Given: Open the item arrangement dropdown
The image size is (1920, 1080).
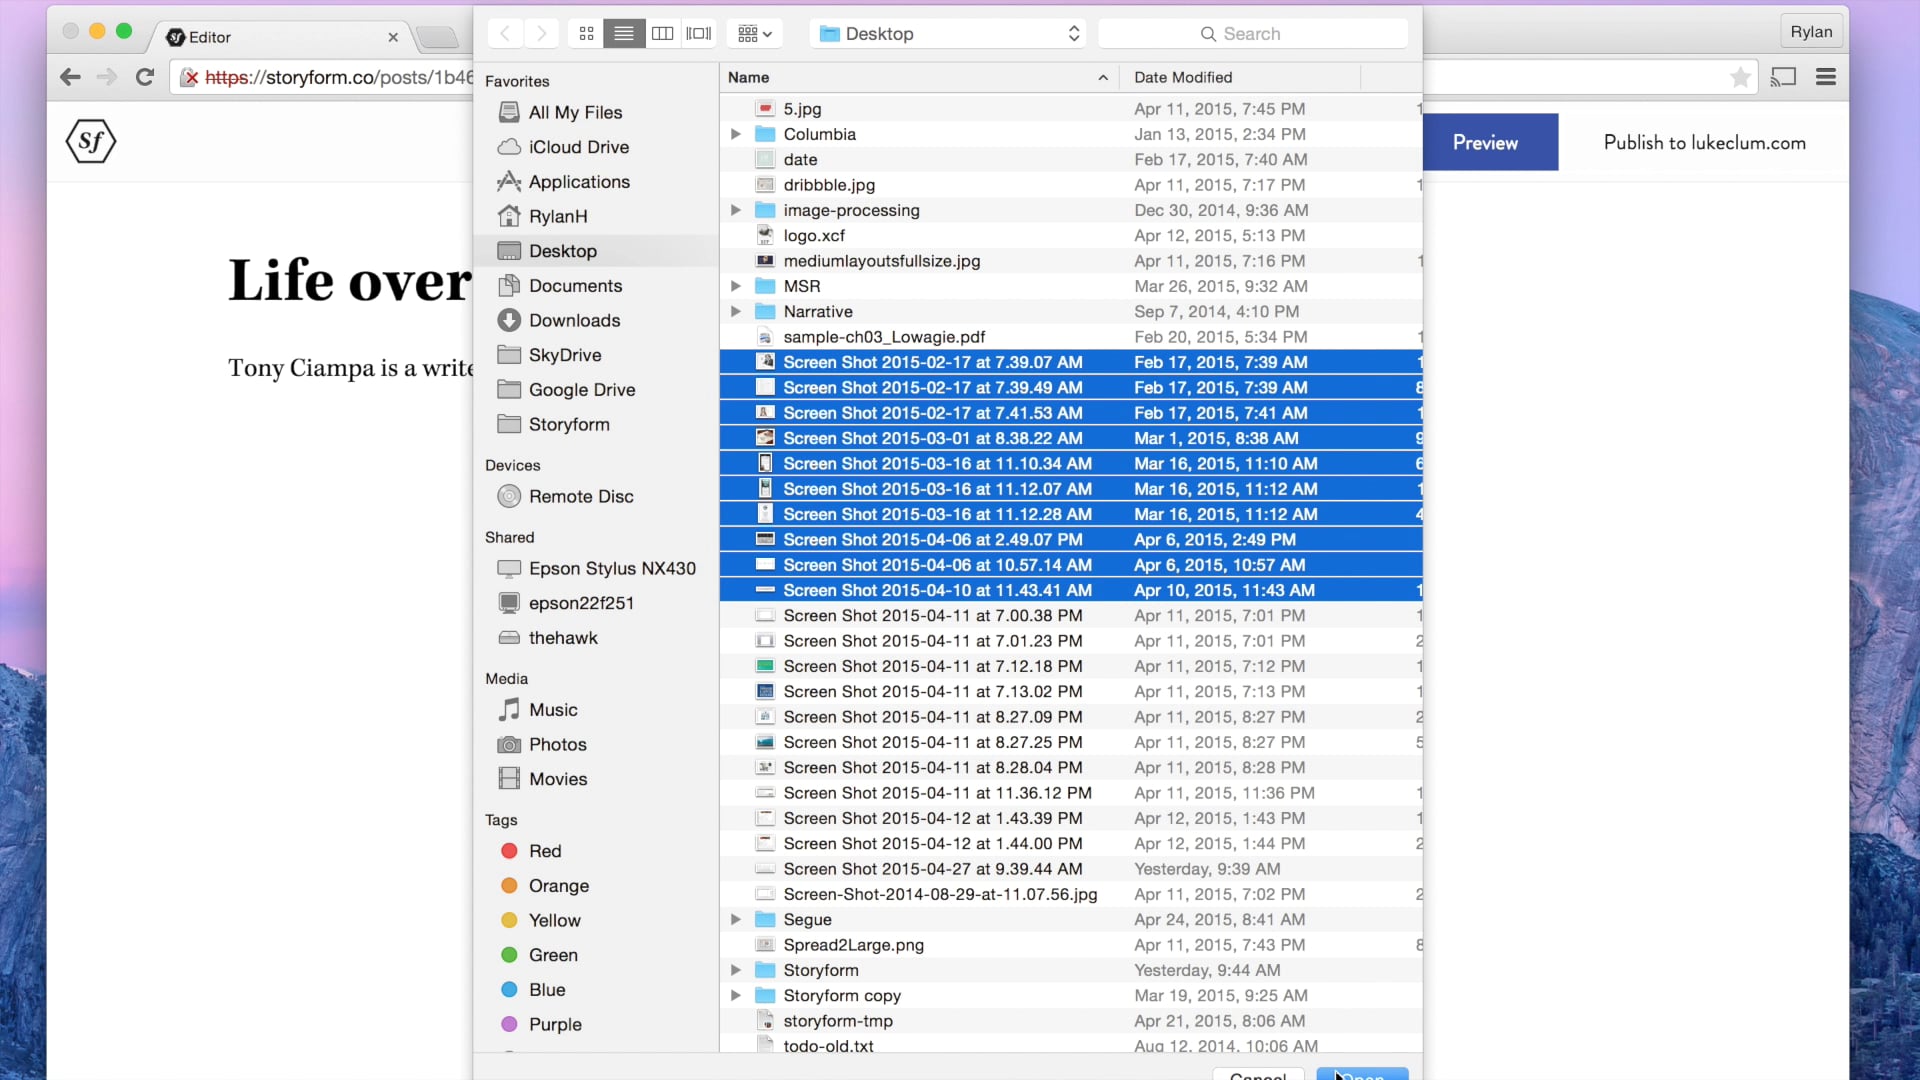Looking at the screenshot, I should point(755,34).
